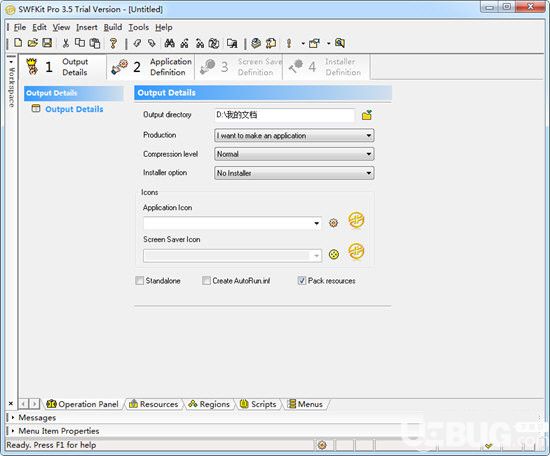Uncheck the Pack resources checkbox
The image size is (550, 456).
point(302,281)
